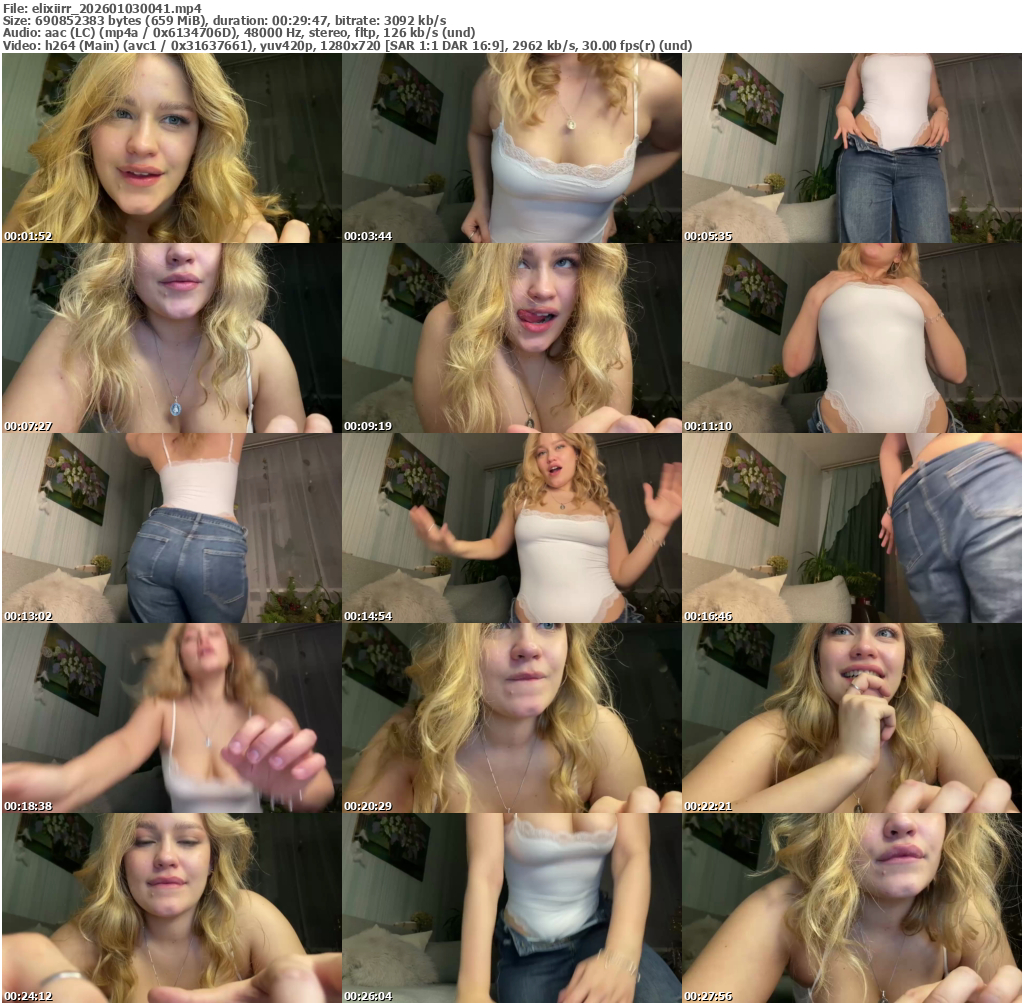Viewport: 1024px width, 1003px height.
Task: Choose the last frame at 00:27:56
Action: 852,907
